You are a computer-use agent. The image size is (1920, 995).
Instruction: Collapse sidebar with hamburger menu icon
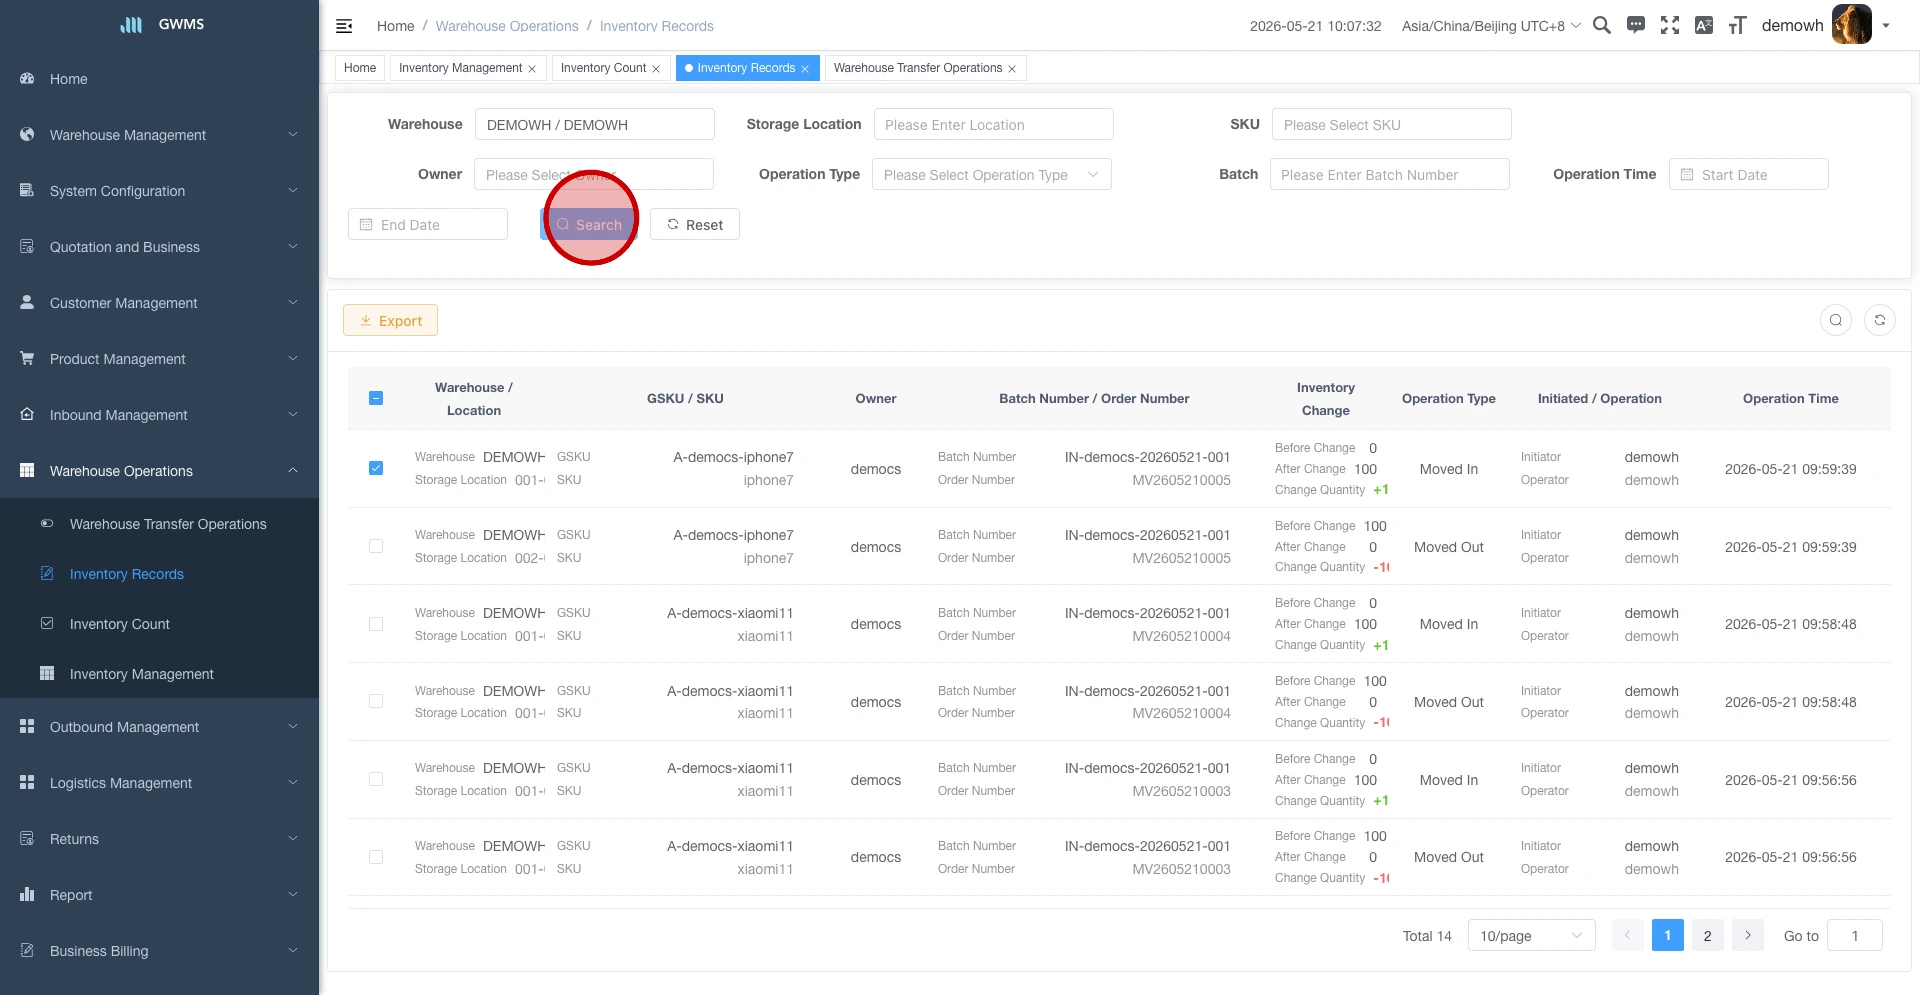coord(344,26)
